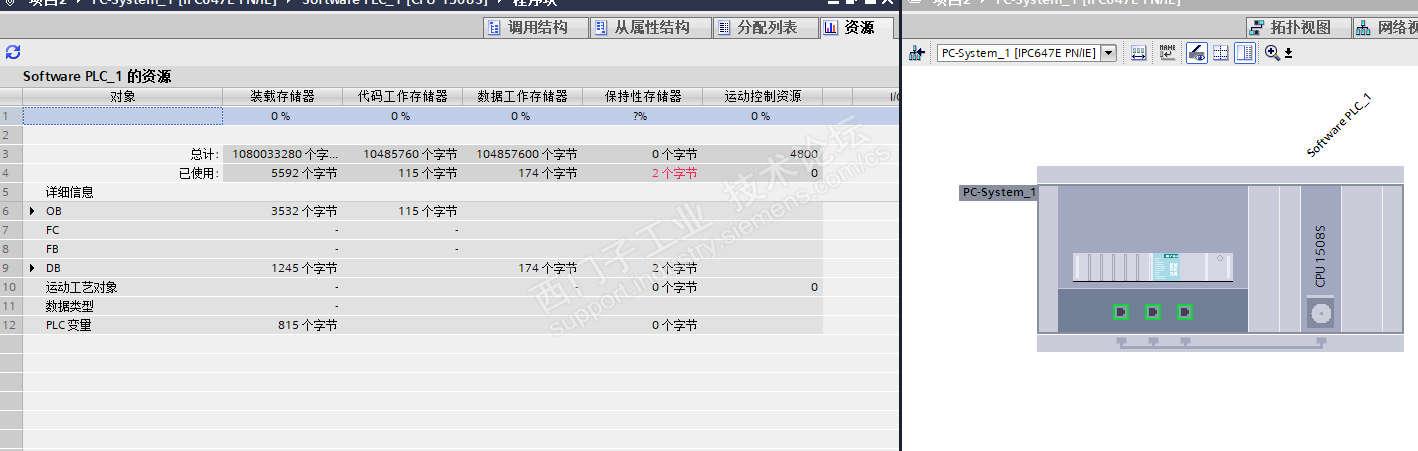Image resolution: width=1418 pixels, height=451 pixels.
Task: Open PC-System_1 device selector dropdown
Action: click(1108, 53)
